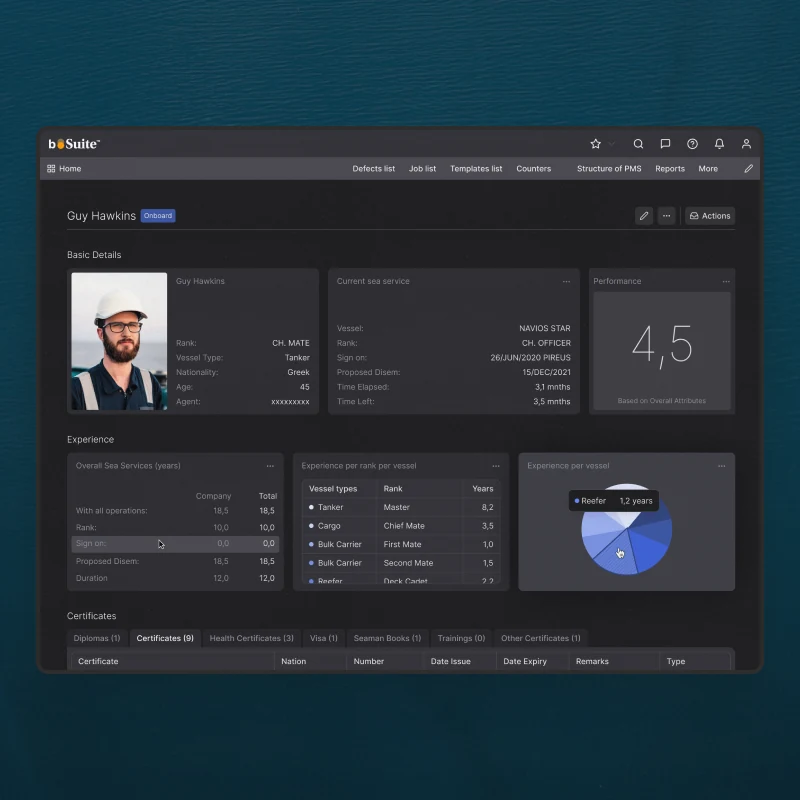Edit Guy Hawkins profile with pencil button

point(643,216)
